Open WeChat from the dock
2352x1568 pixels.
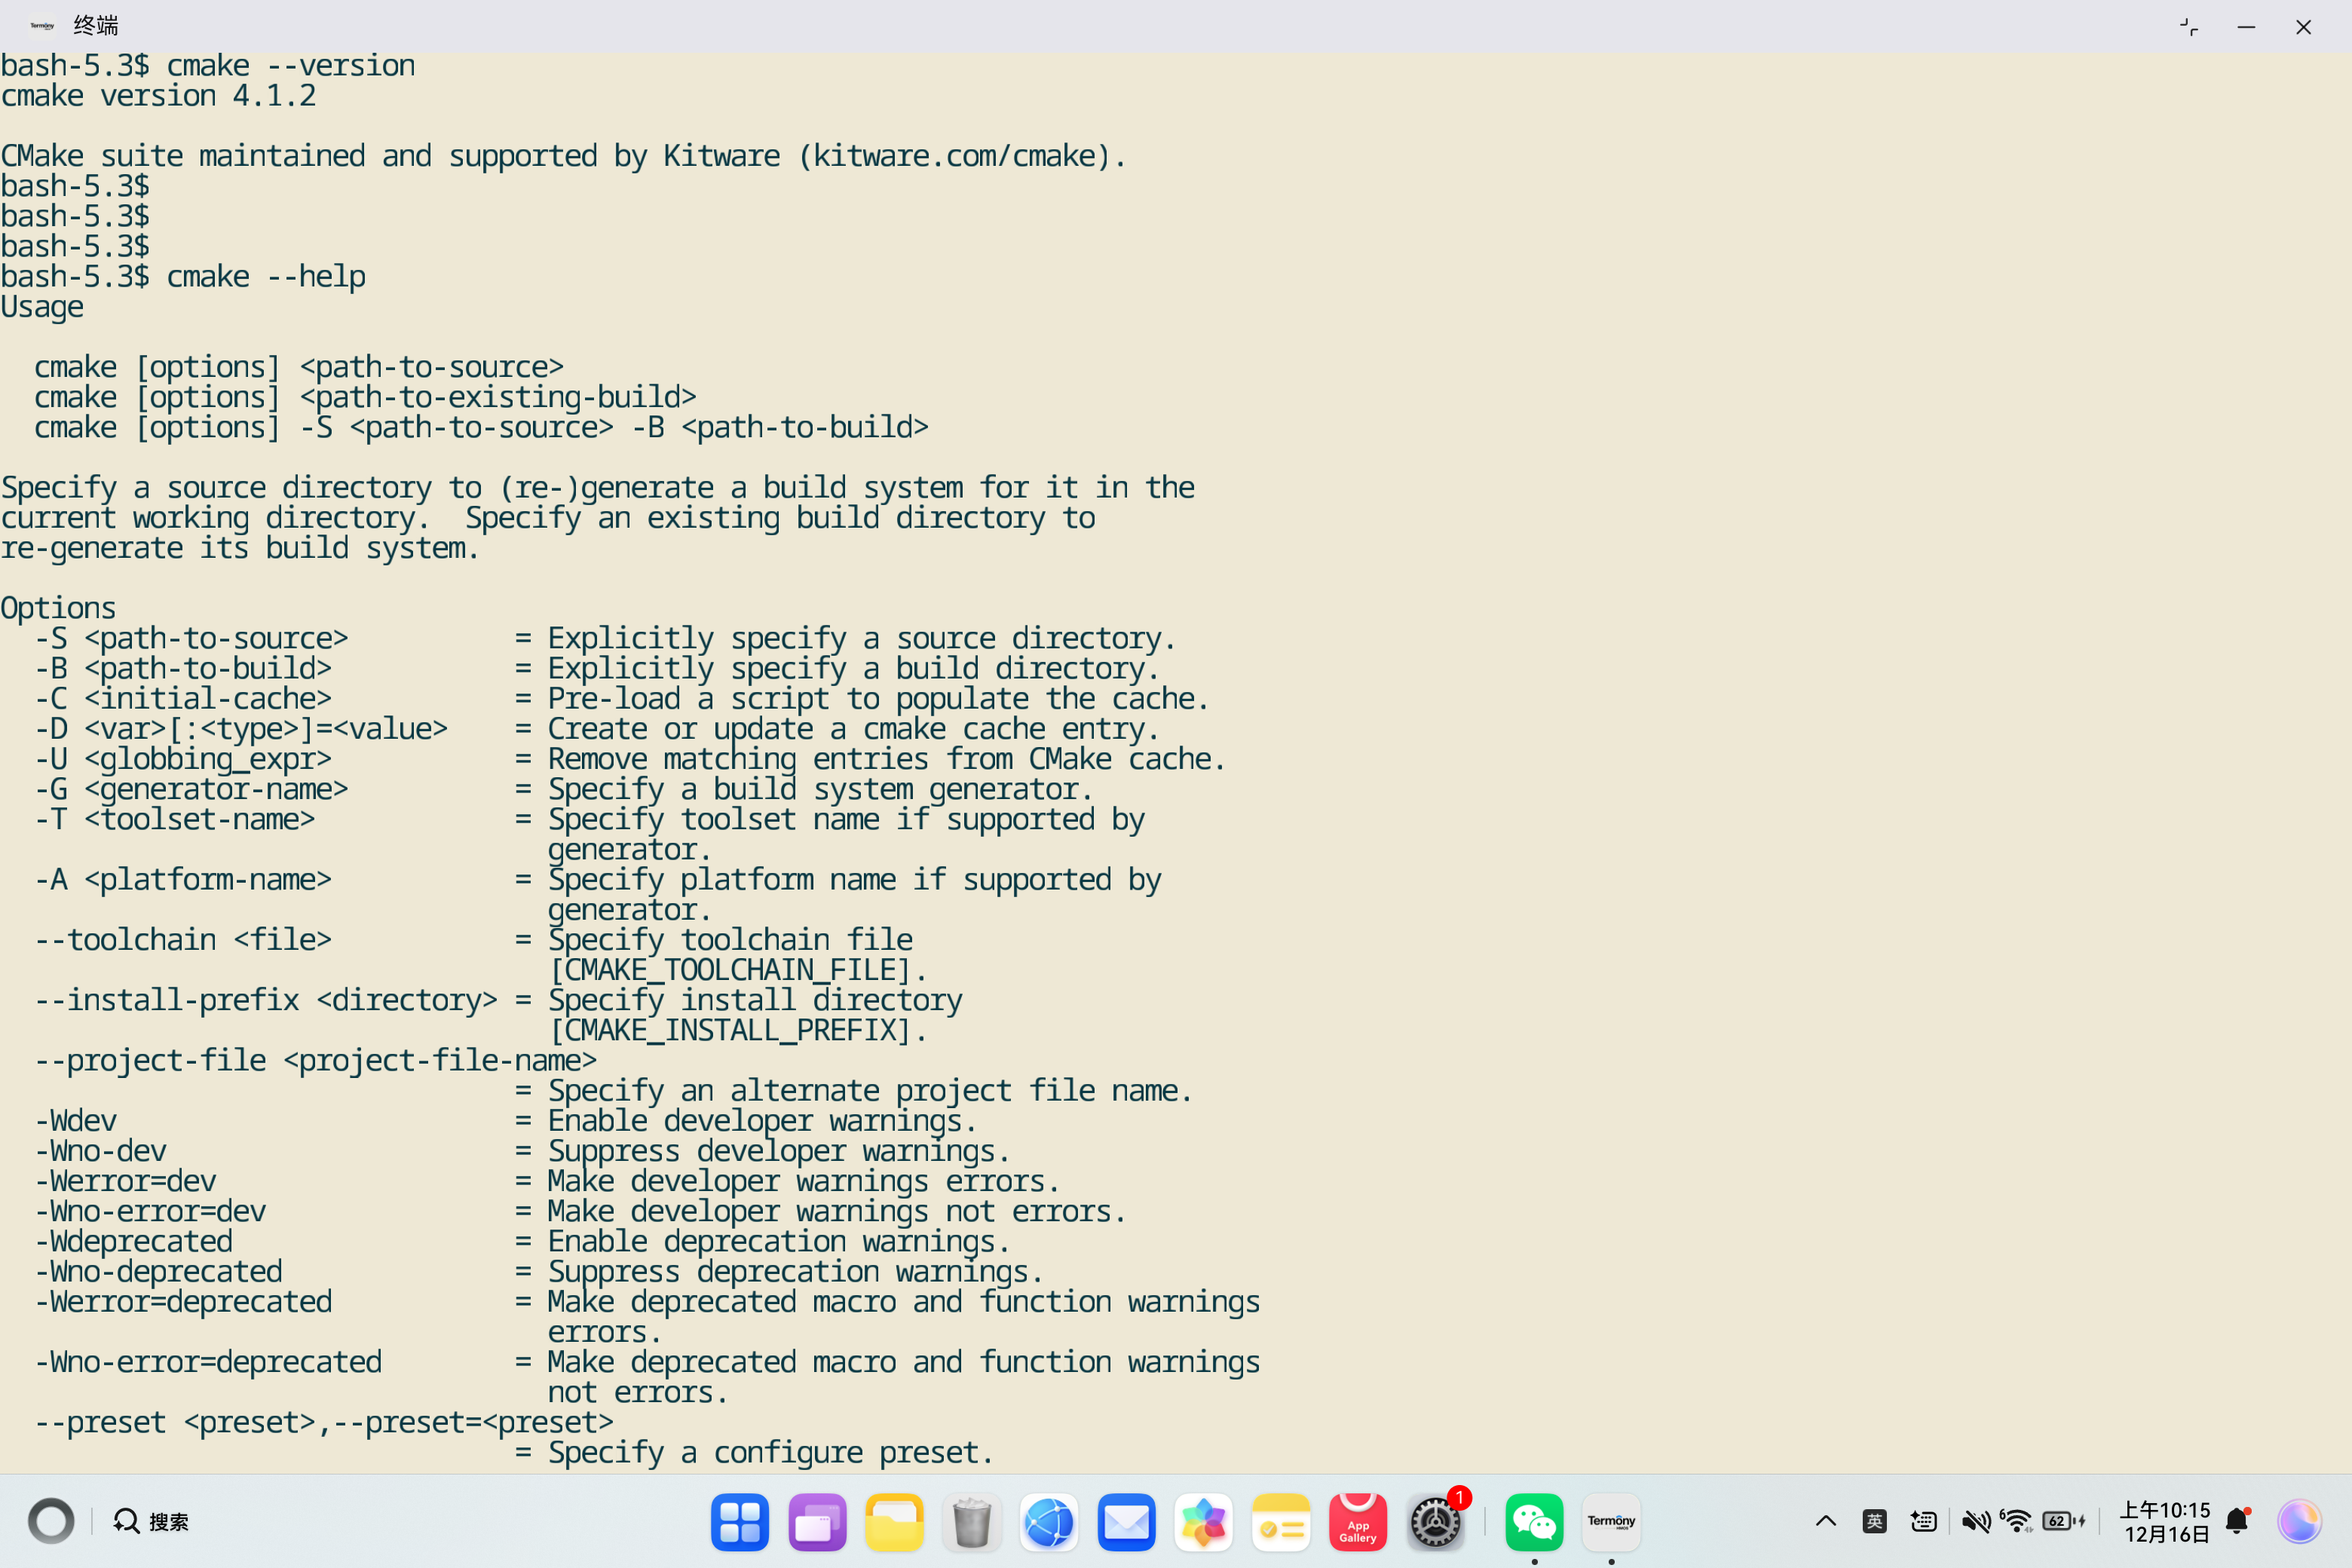tap(1533, 1522)
